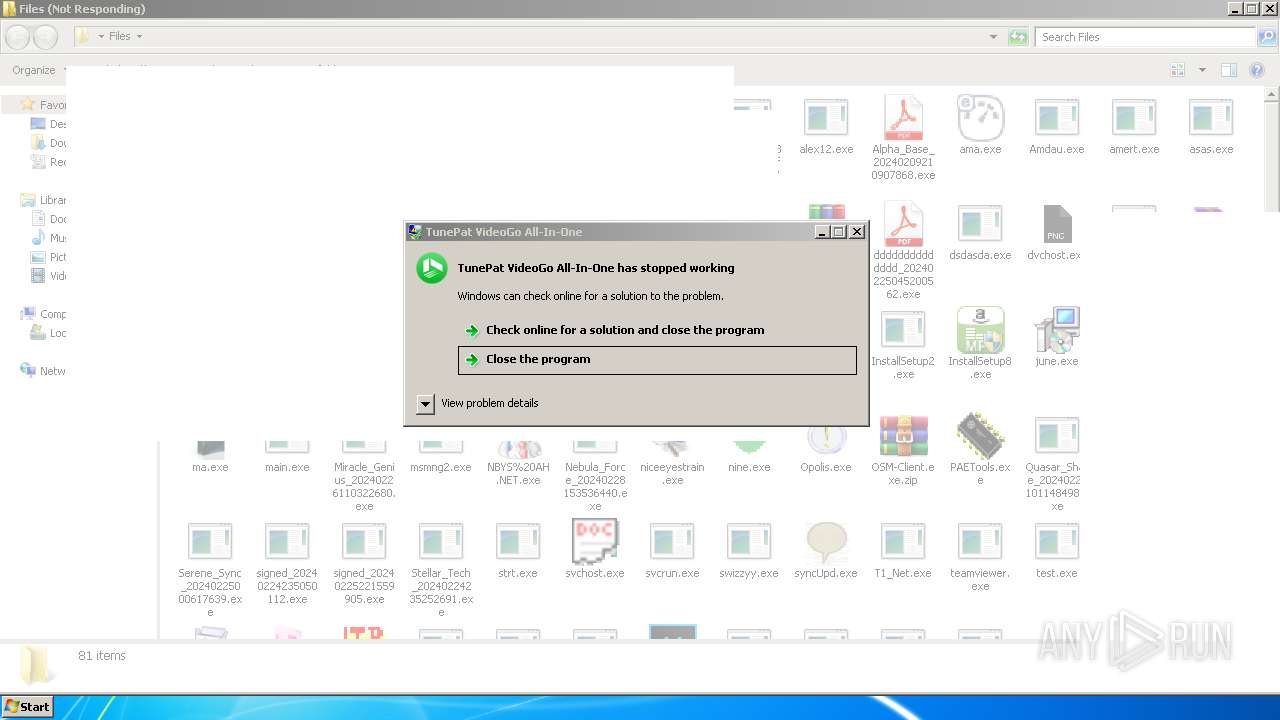Screen dimensions: 1280x720
Task: Click the Explorer Forward navigation button
Action: [x=45, y=37]
